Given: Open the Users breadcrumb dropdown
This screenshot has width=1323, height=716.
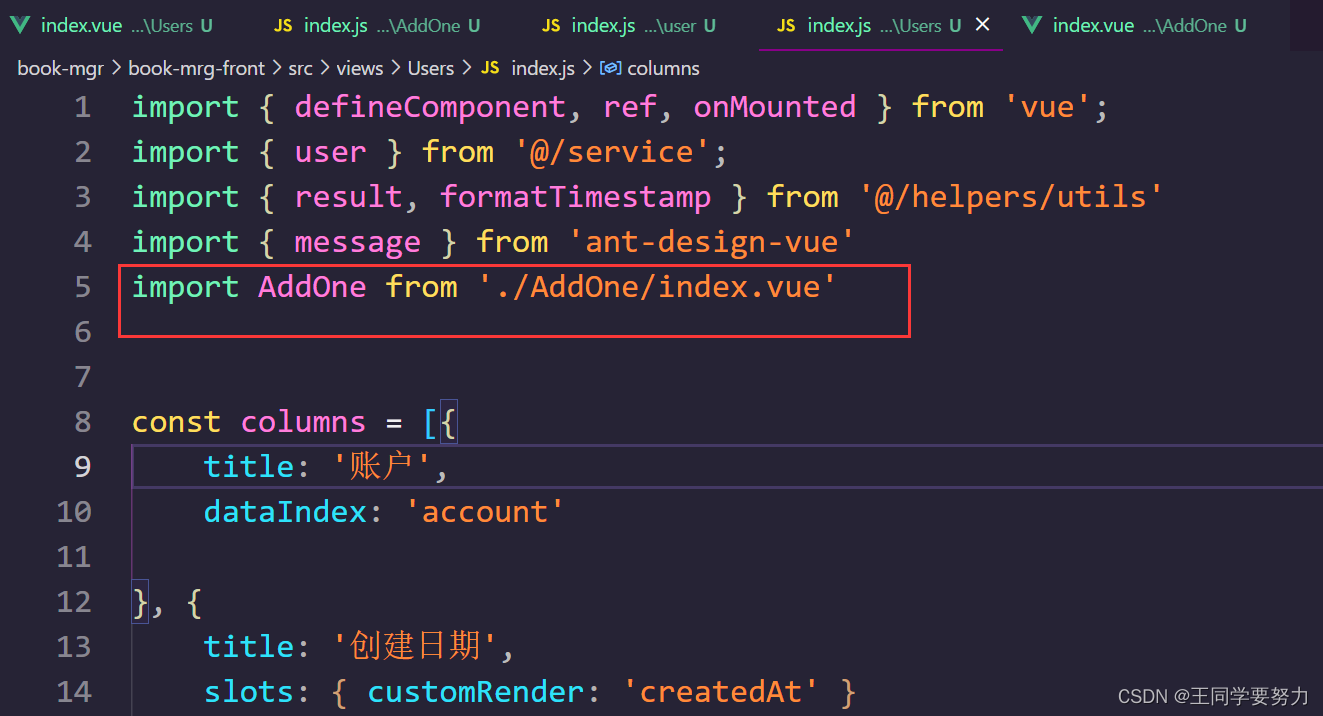Looking at the screenshot, I should (430, 68).
